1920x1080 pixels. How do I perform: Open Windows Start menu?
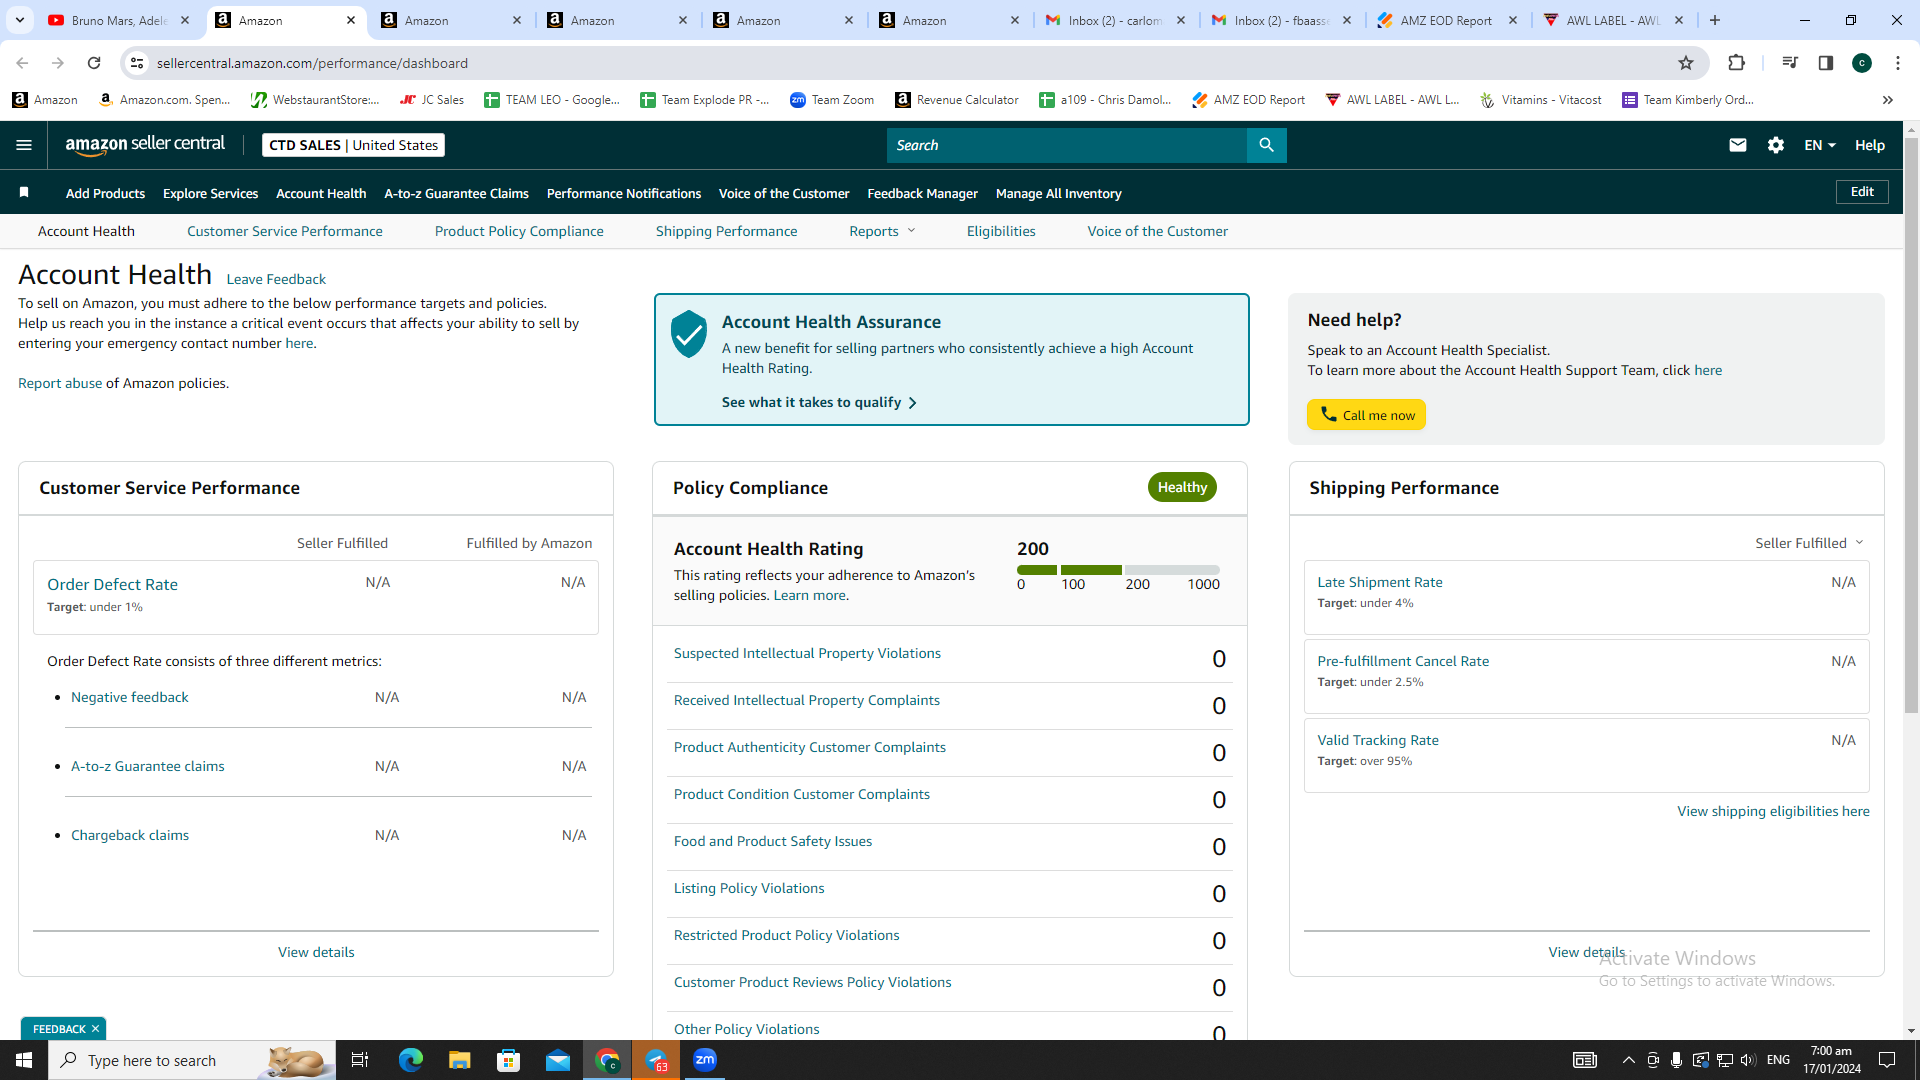coord(24,1060)
